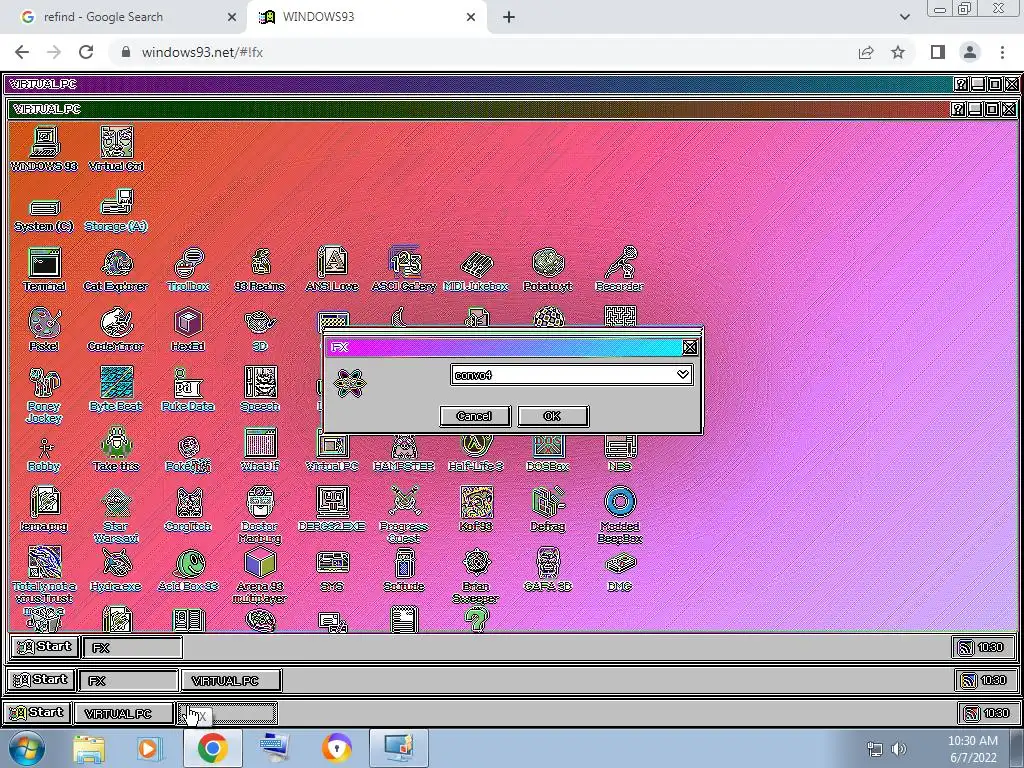Image resolution: width=1024 pixels, height=768 pixels.
Task: Open the WINDOWS 93 desktop icon
Action: tap(44, 149)
